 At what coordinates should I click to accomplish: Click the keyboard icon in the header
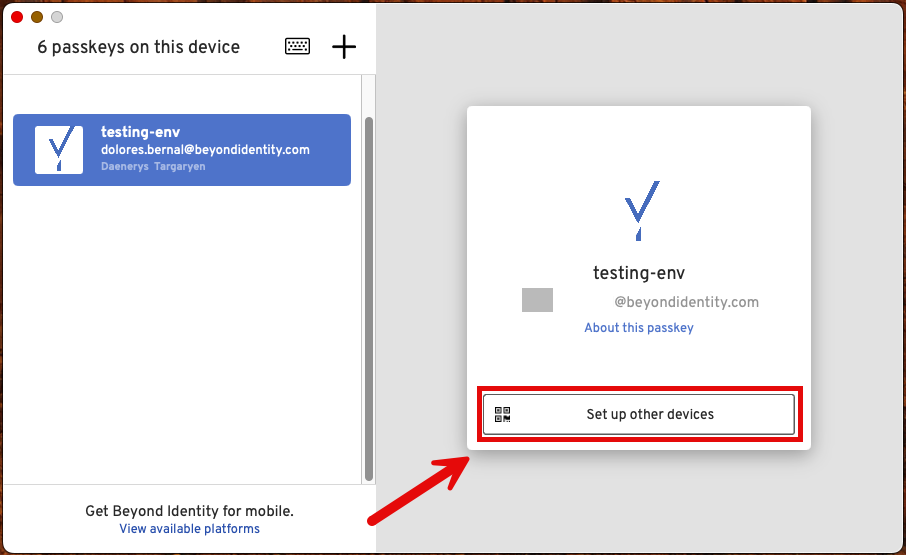click(x=297, y=46)
